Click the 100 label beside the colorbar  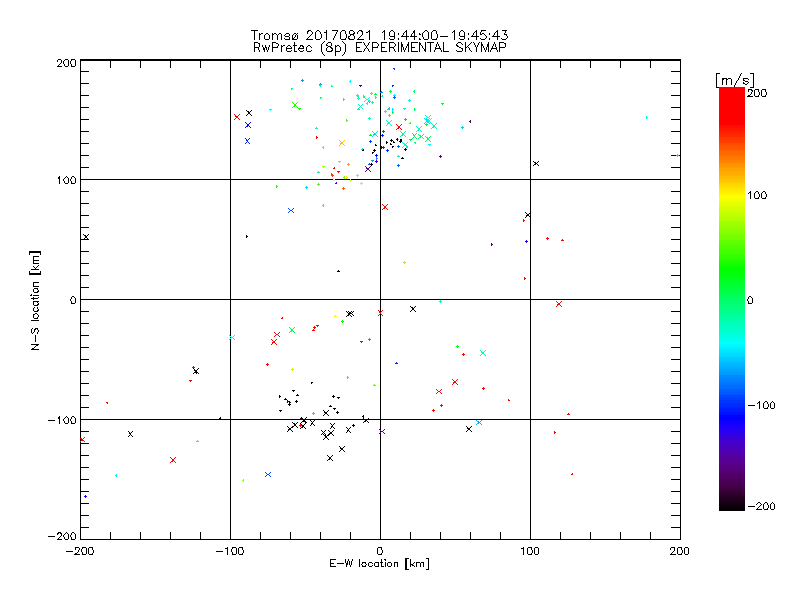(757, 195)
